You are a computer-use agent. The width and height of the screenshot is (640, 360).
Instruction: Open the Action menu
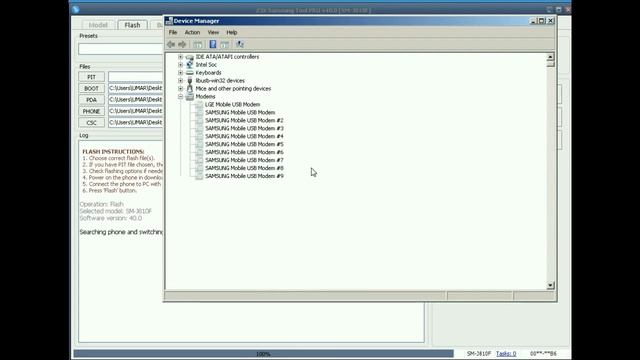192,32
